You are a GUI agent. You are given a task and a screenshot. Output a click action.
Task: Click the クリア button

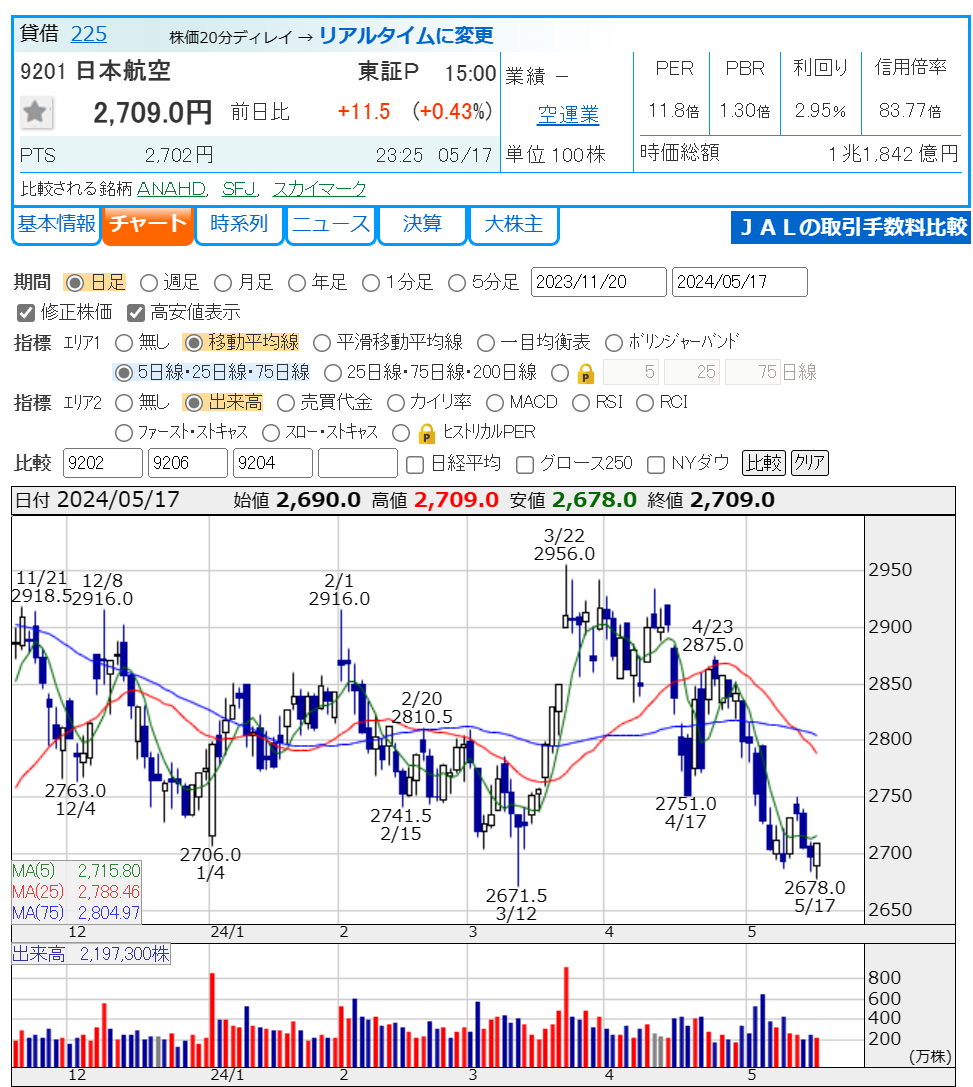tap(809, 463)
